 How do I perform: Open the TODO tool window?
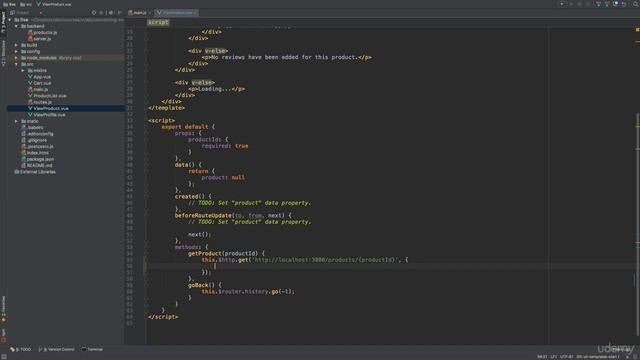(20, 349)
